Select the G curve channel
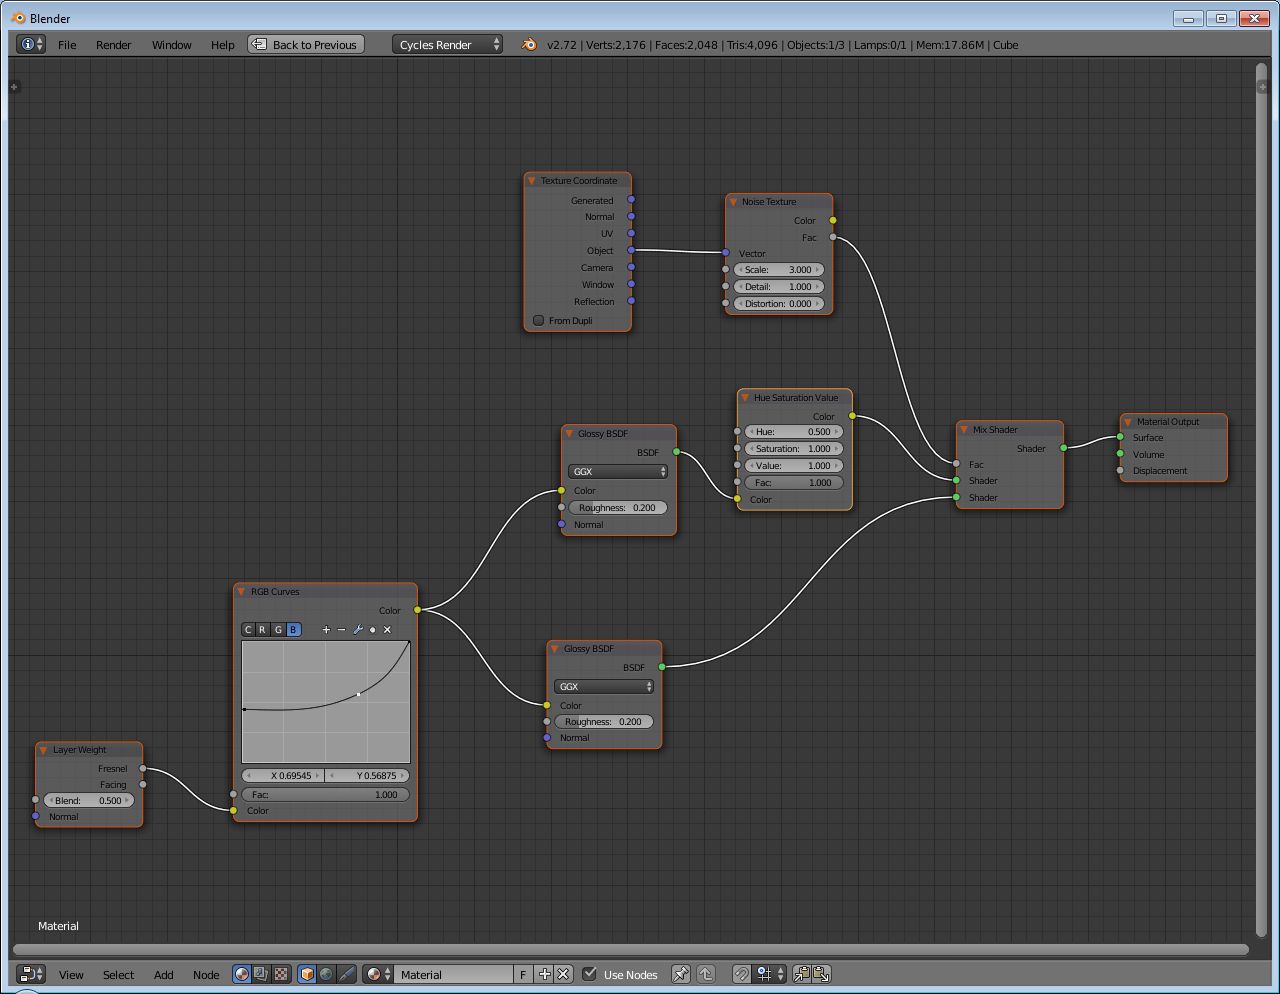 coord(278,630)
